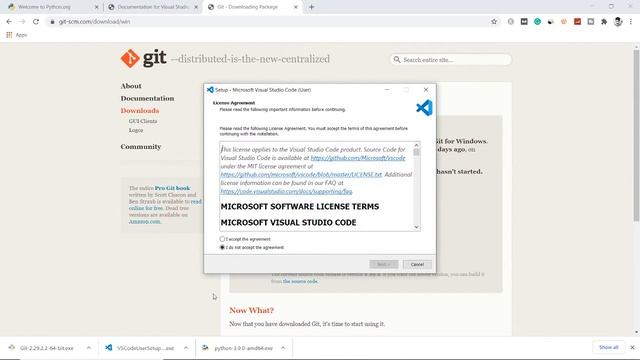The image size is (640, 360).
Task: Expand options for VSCodeUserSetup download
Action: [186, 348]
